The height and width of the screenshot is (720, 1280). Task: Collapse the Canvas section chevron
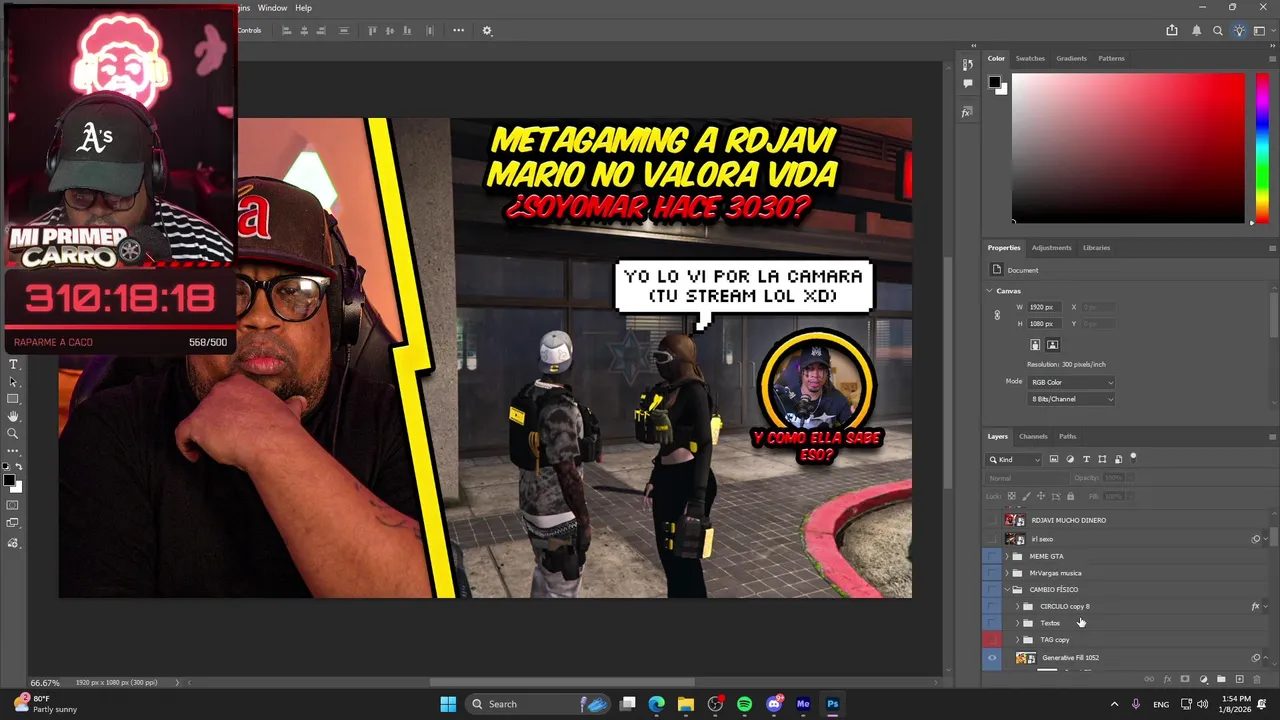tap(989, 291)
